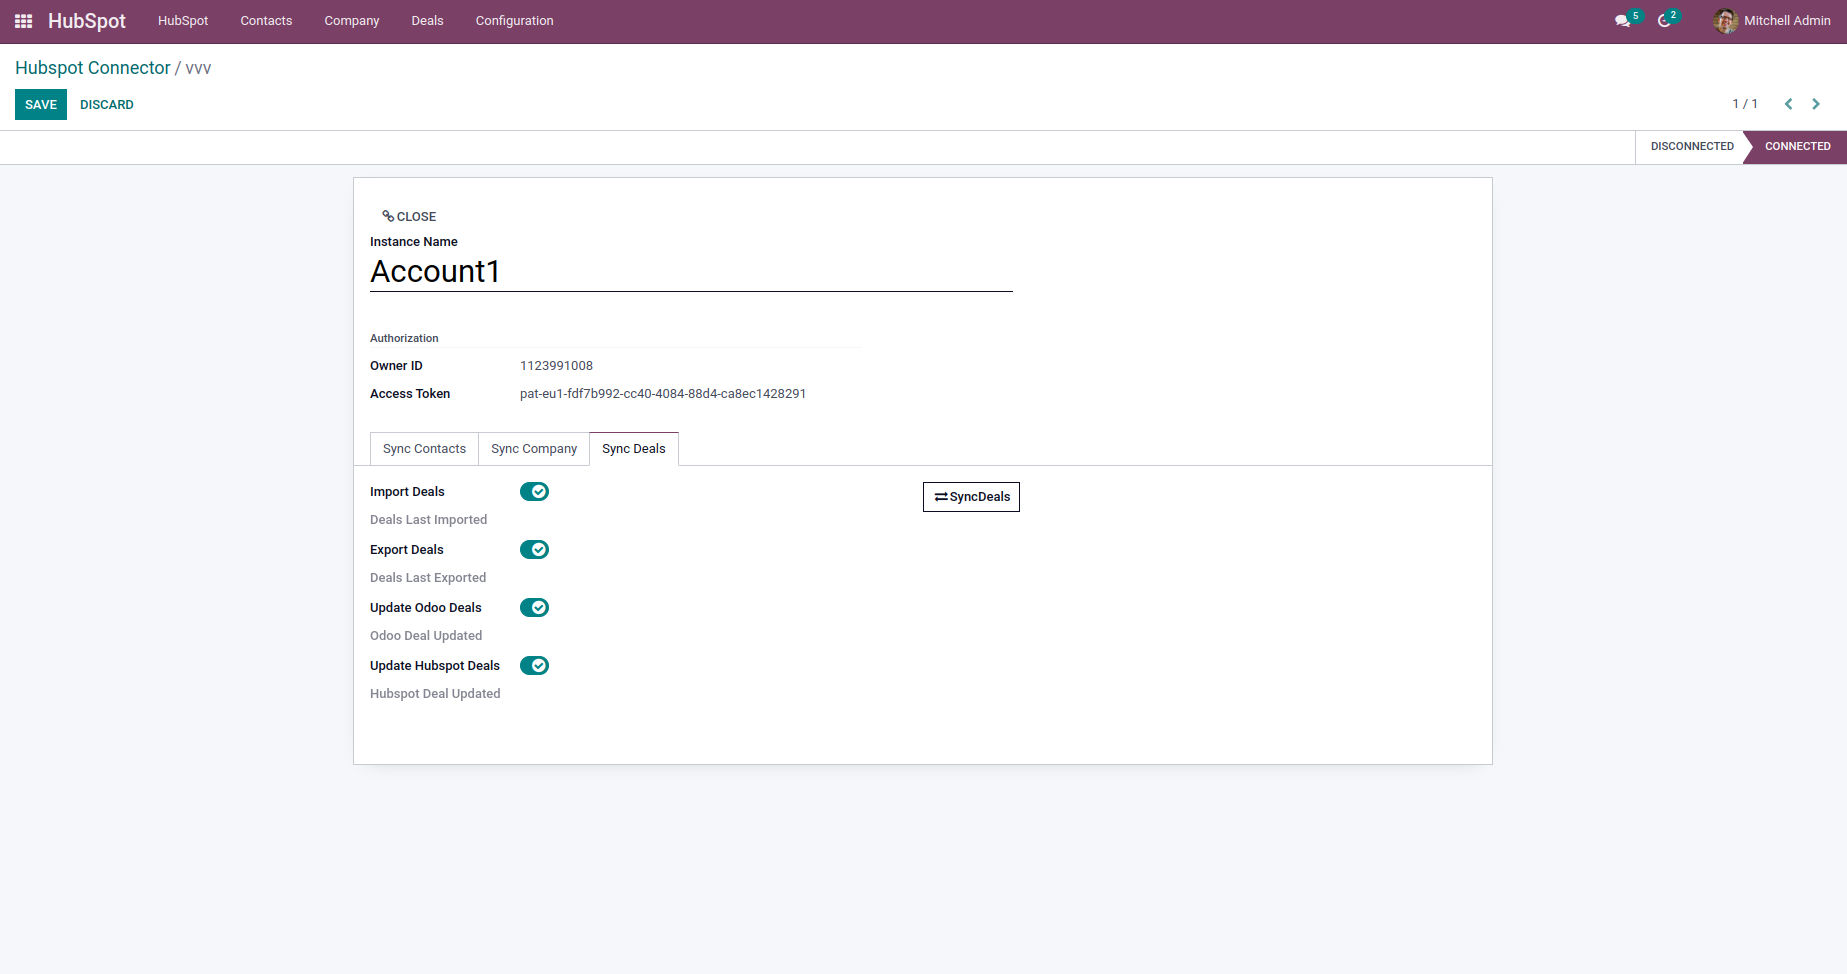The width and height of the screenshot is (1847, 974).
Task: Disable the Update Hubspot Deals switch
Action: pos(534,666)
